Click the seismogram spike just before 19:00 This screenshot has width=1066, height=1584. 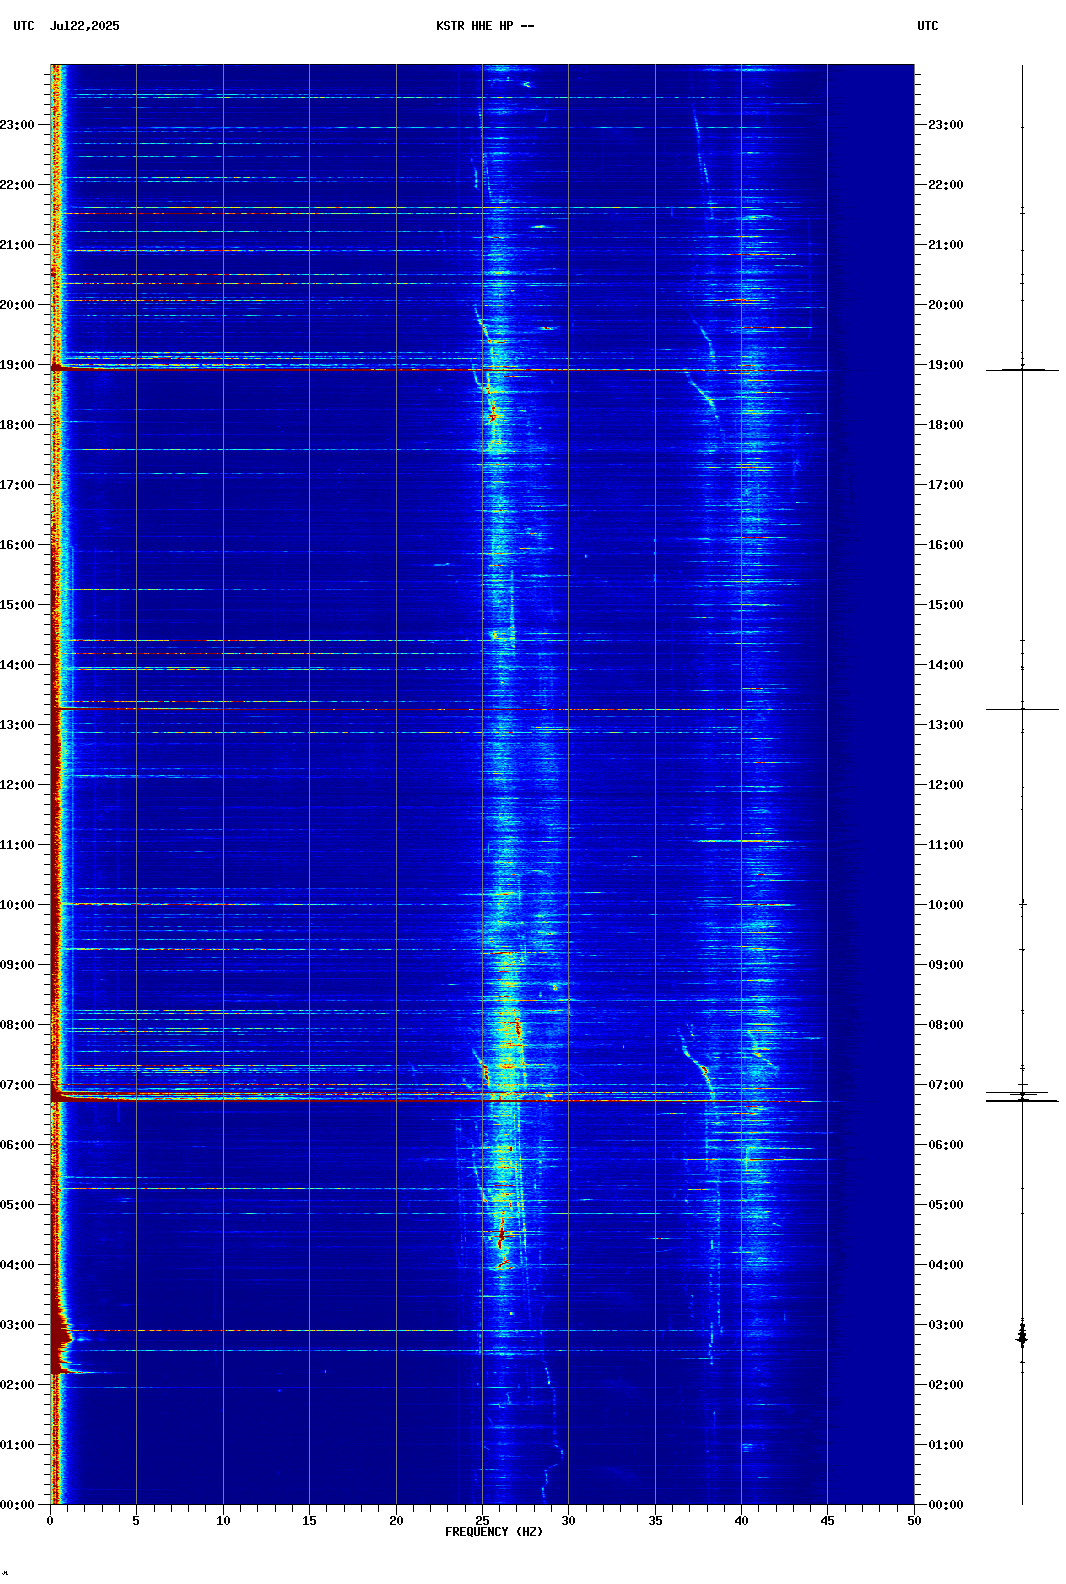tap(1022, 370)
